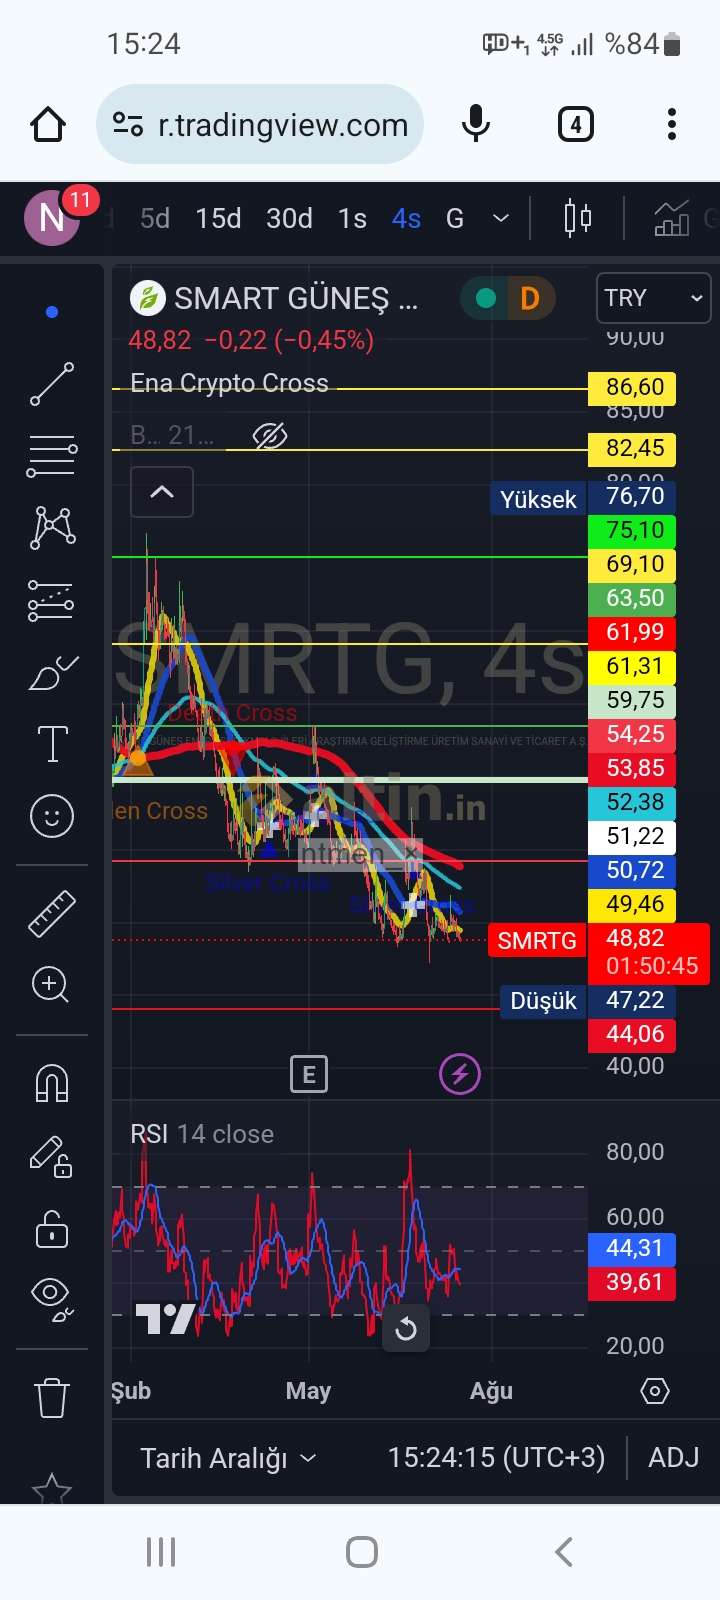The height and width of the screenshot is (1600, 720).
Task: Open the candlestick chart type selector
Action: (x=577, y=218)
